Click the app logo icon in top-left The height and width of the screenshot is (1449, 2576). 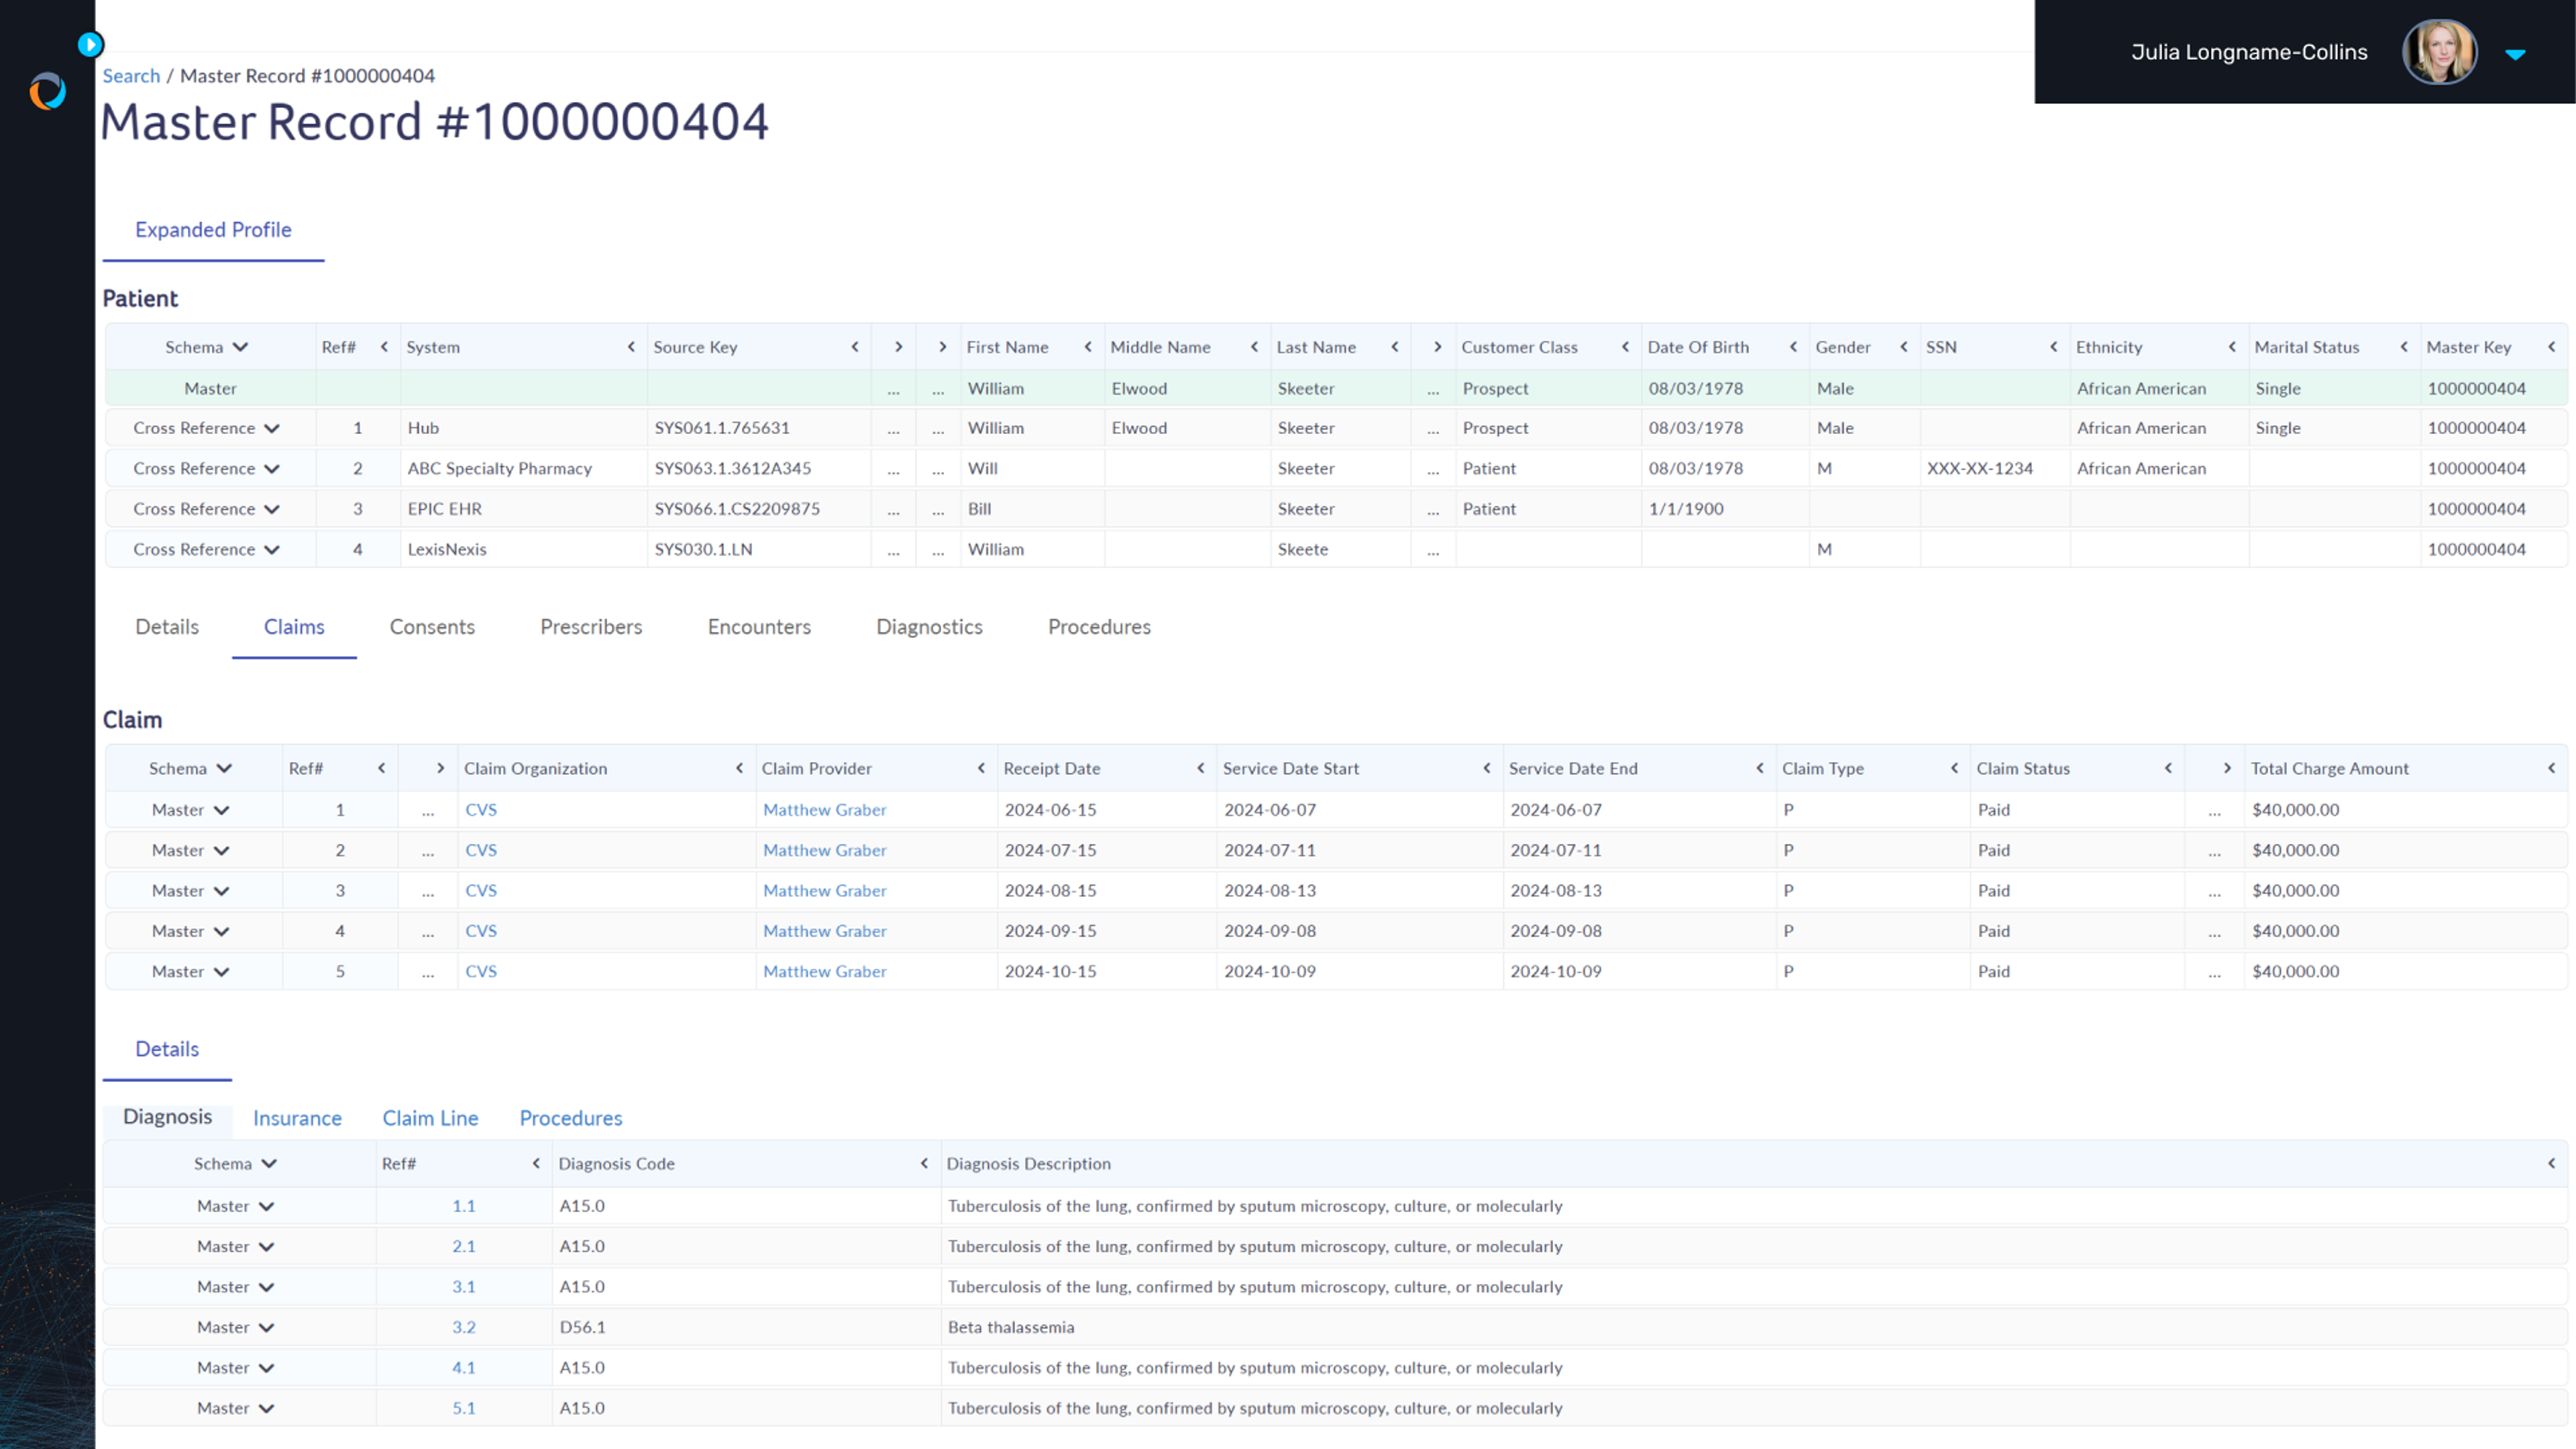click(x=46, y=92)
